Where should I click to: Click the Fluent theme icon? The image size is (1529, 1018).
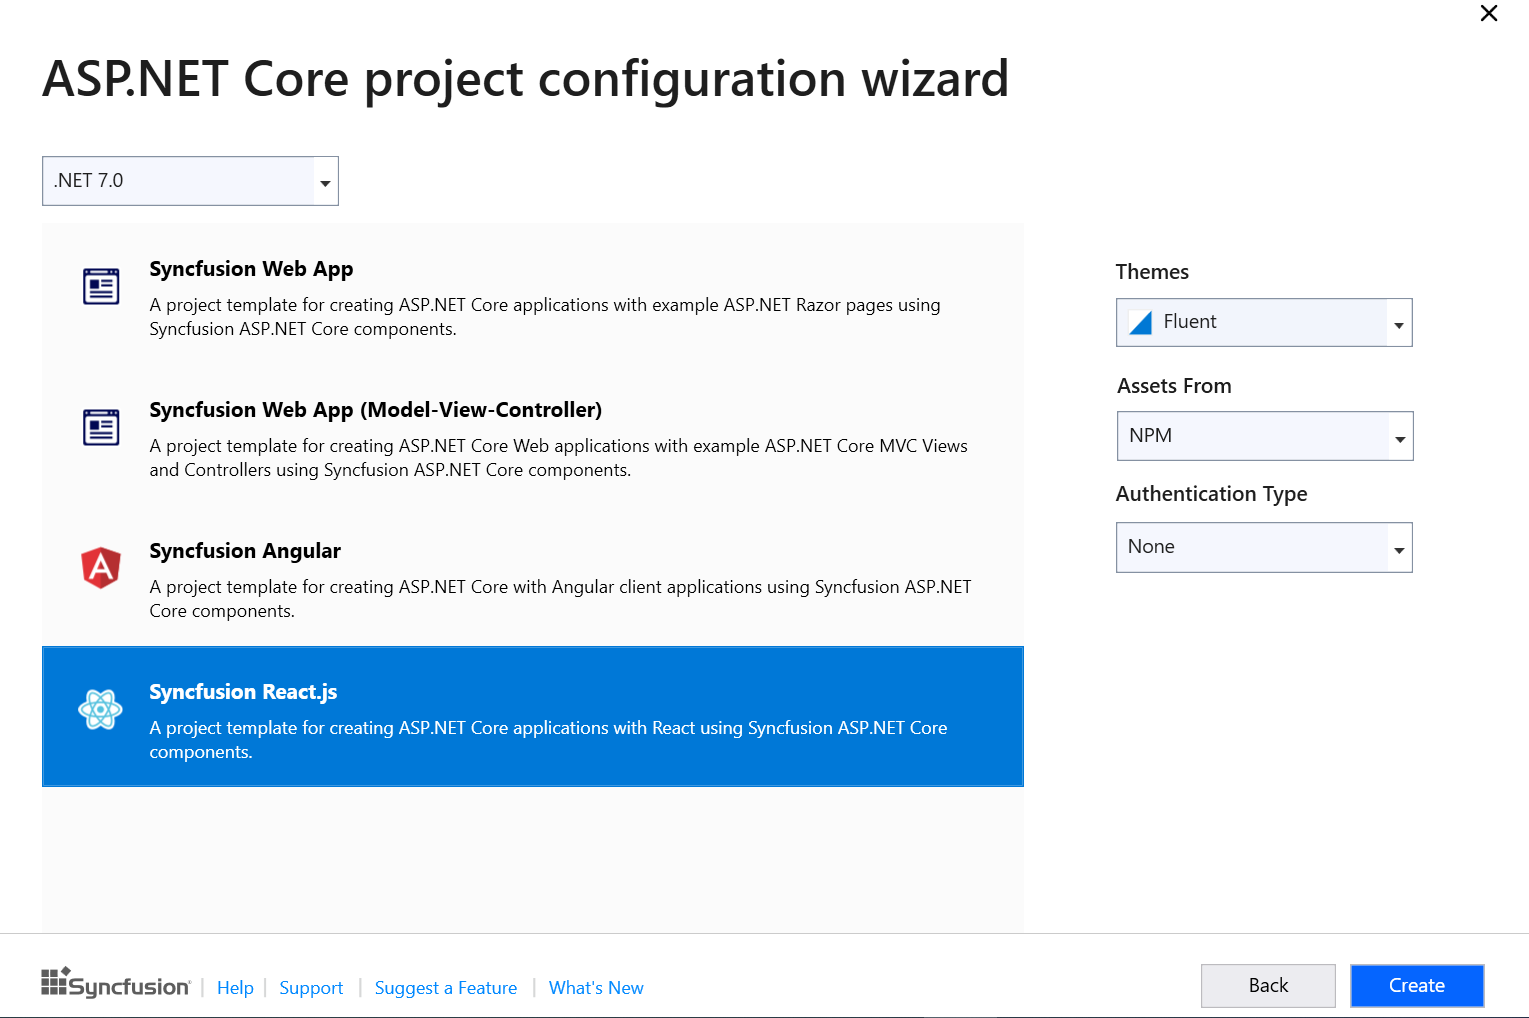1140,322
